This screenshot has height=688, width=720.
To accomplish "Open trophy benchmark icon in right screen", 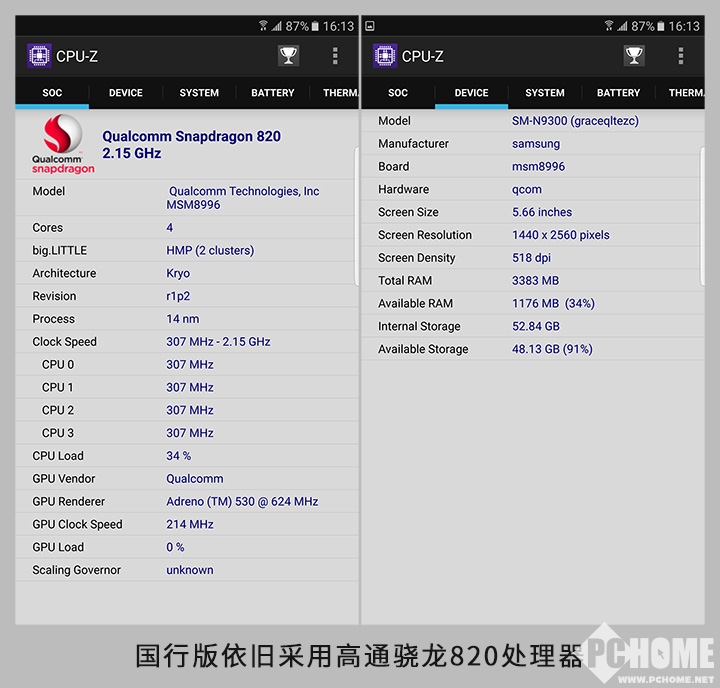I will point(634,56).
